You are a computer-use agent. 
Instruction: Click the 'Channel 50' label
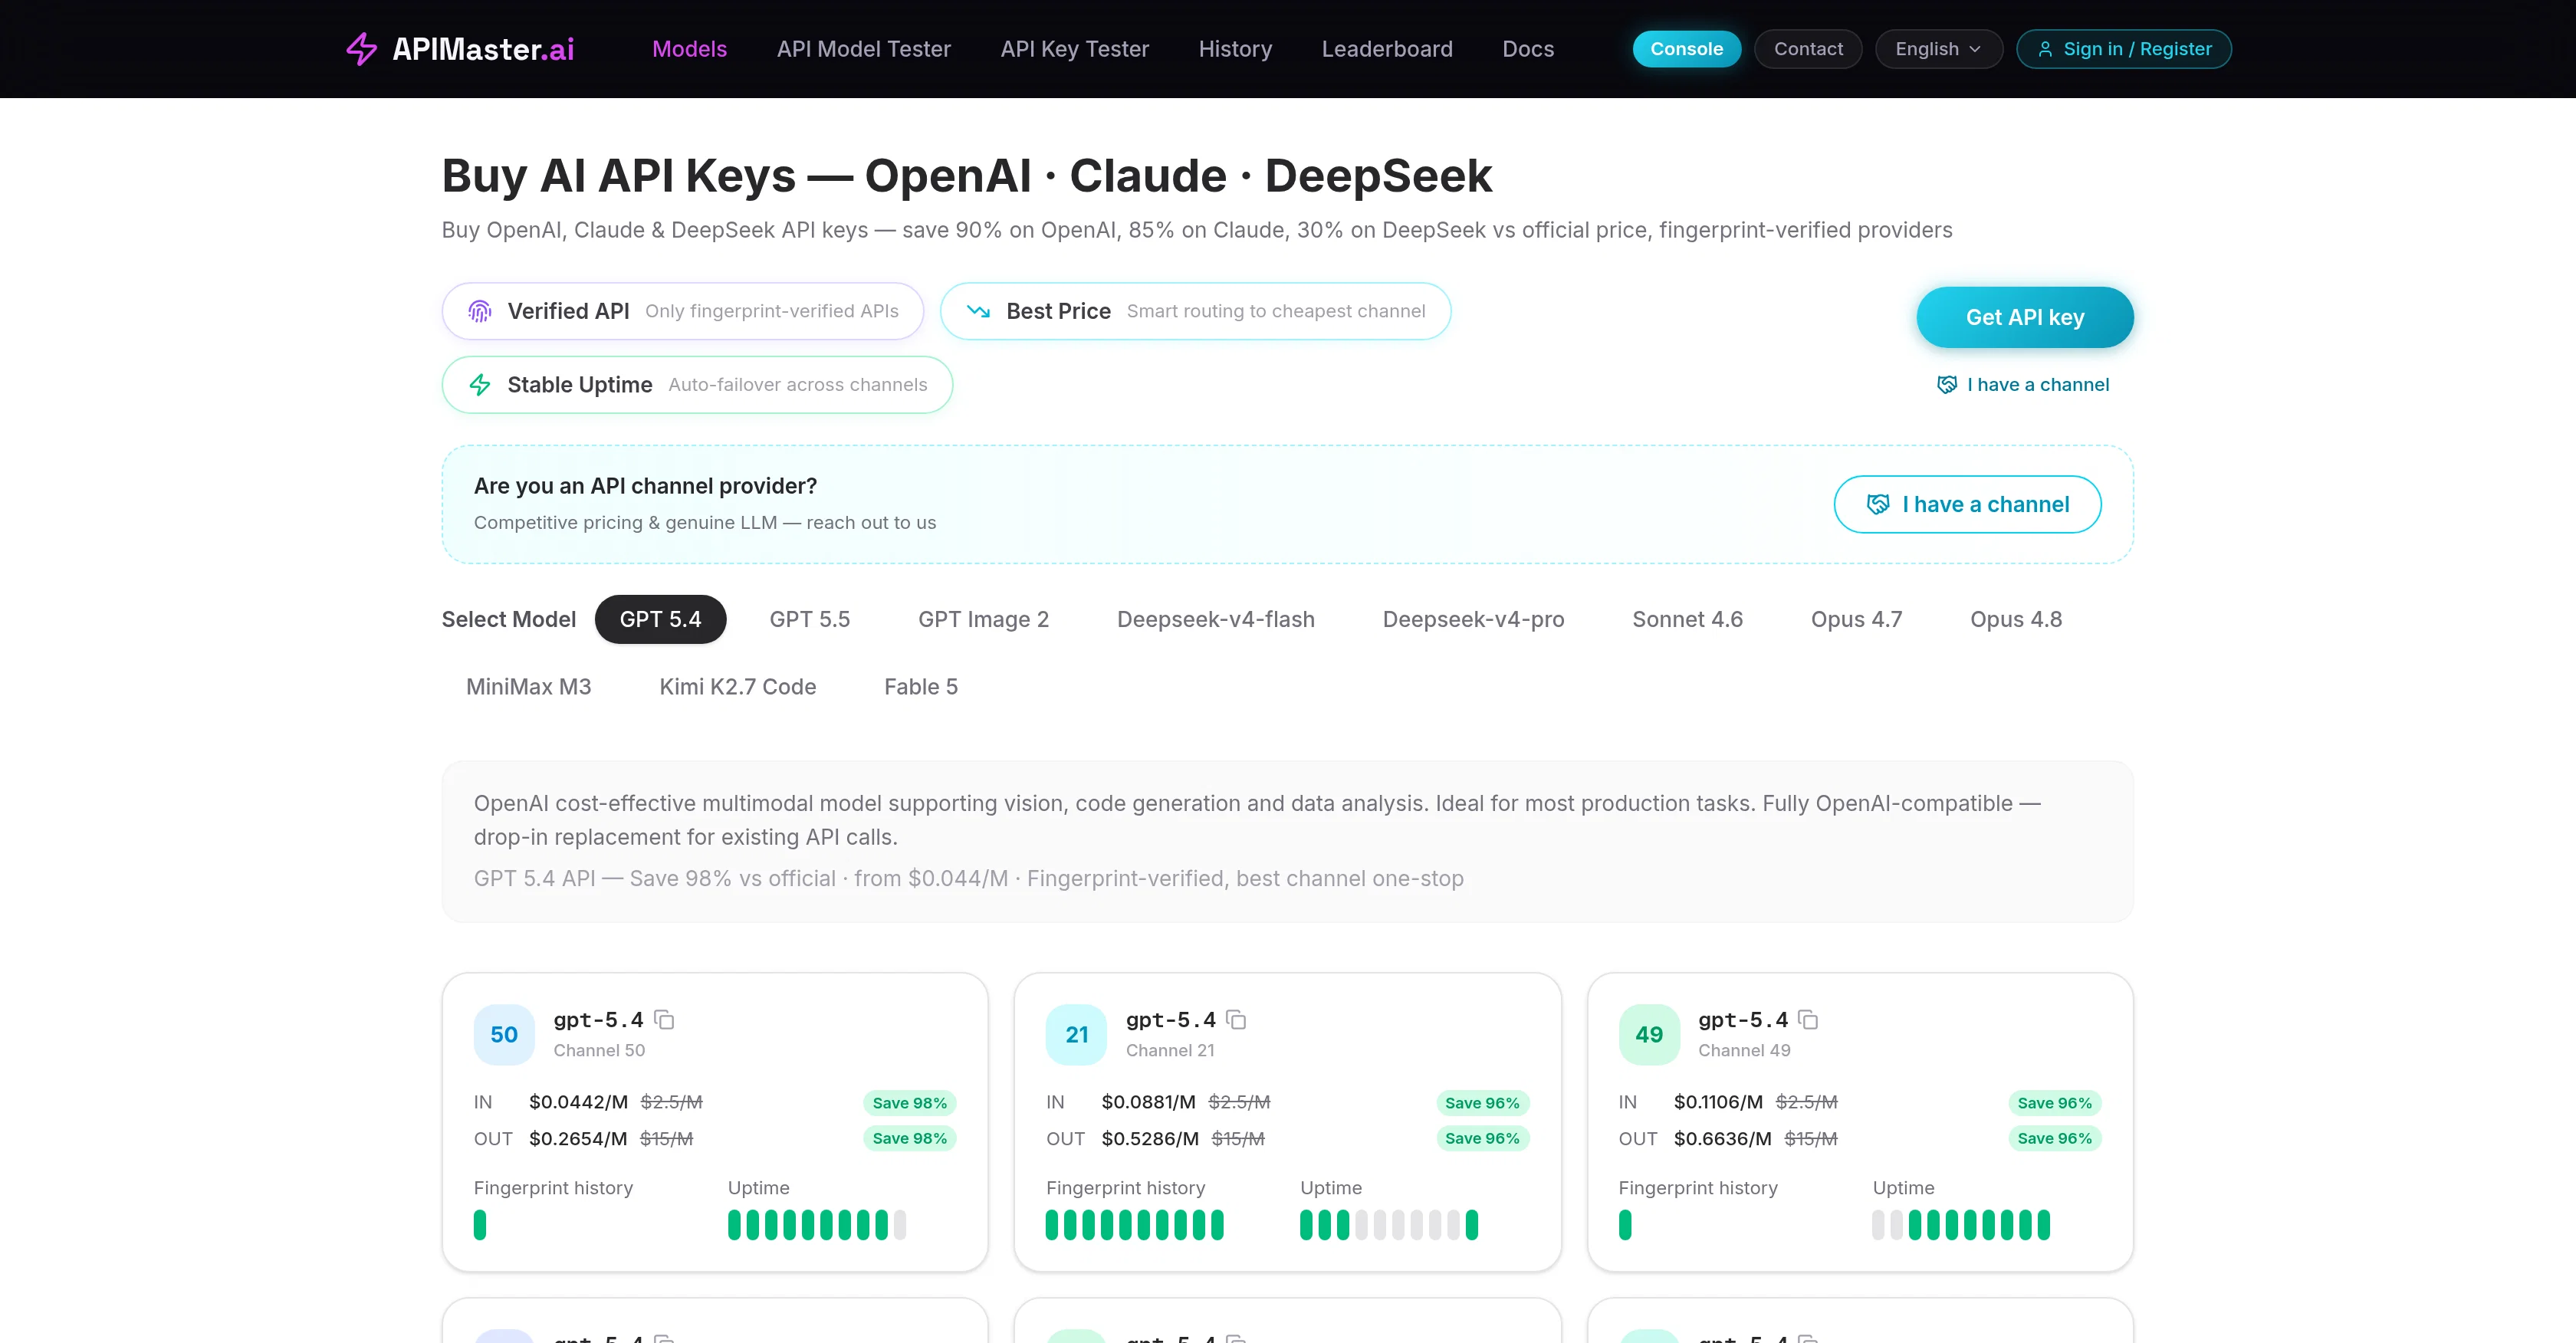599,1050
